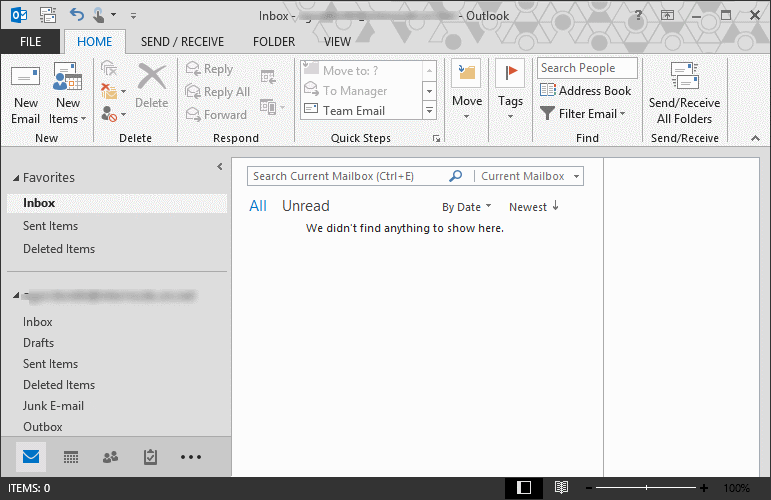The image size is (771, 500).
Task: Switch to the VIEW tab
Action: [x=337, y=42]
